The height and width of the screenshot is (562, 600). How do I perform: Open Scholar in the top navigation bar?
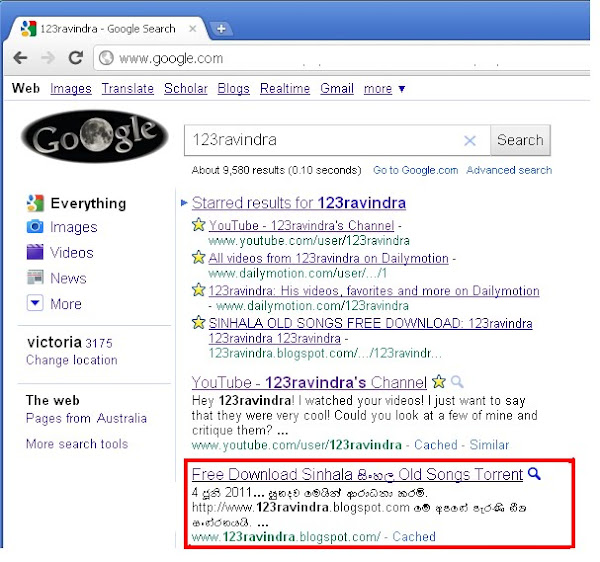click(x=186, y=89)
